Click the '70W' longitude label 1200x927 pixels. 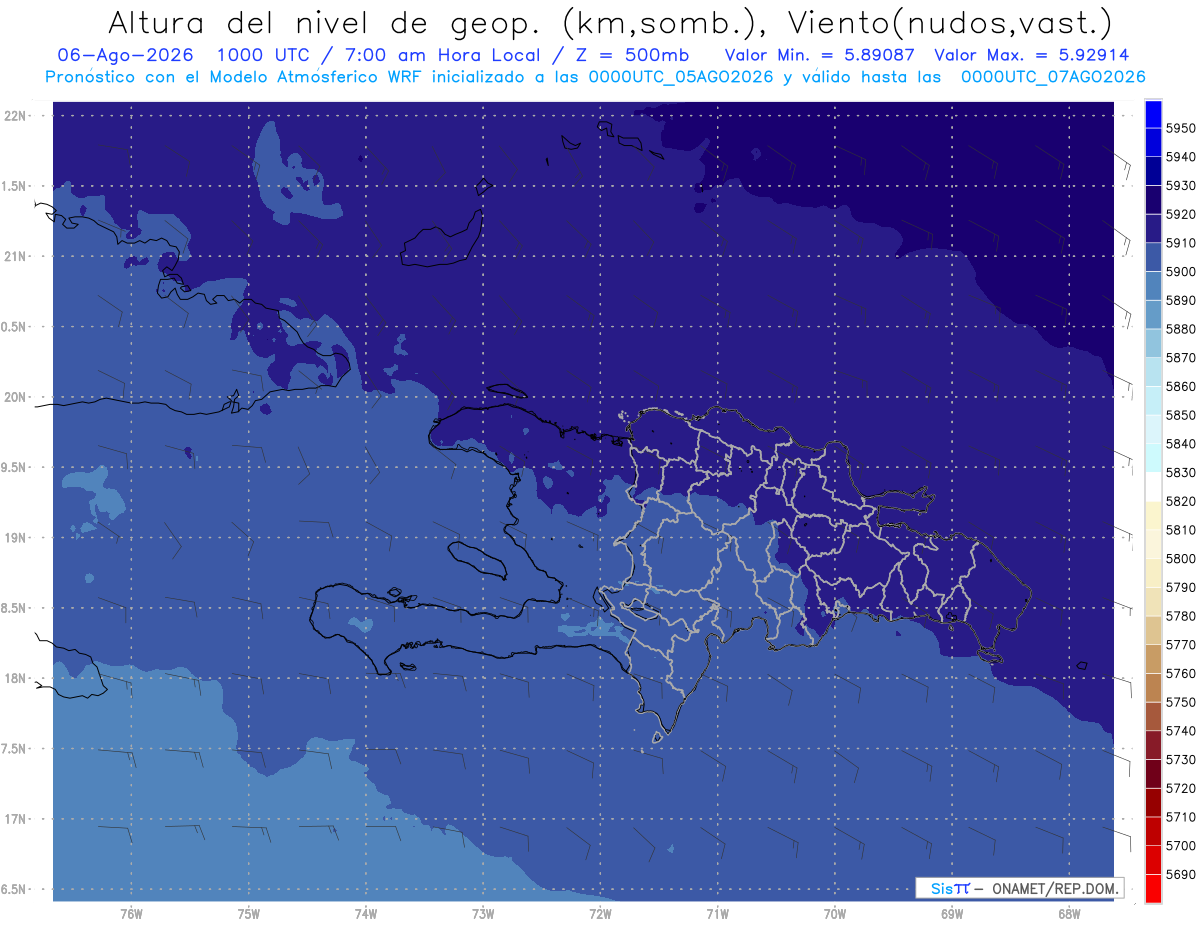(835, 913)
